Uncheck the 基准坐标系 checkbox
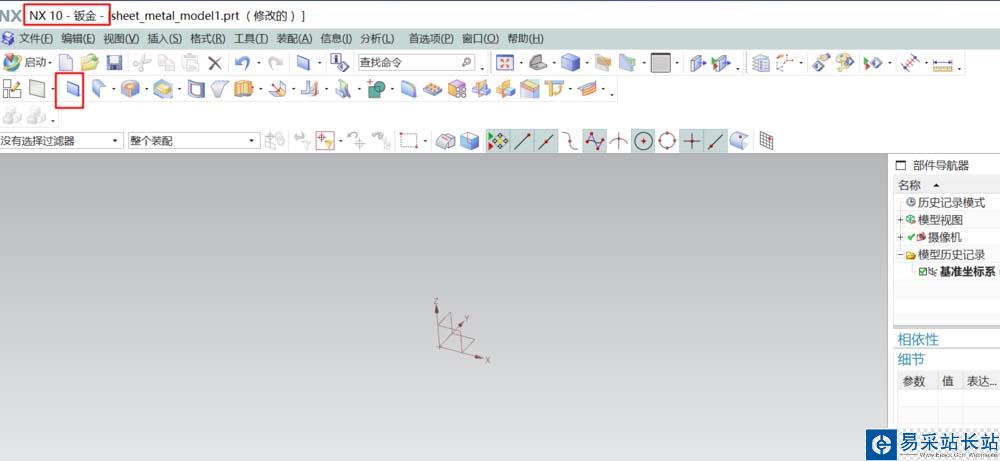The image size is (1000, 461). (923, 272)
